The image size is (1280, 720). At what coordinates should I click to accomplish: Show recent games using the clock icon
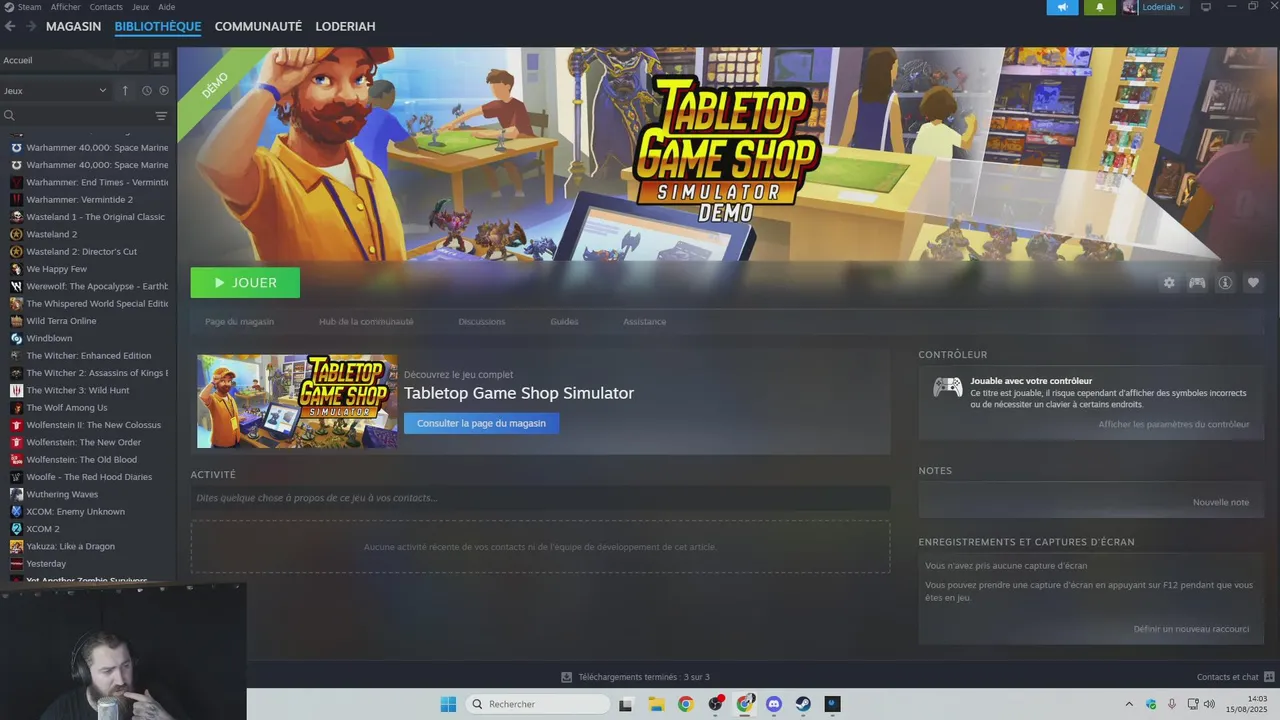(x=147, y=90)
